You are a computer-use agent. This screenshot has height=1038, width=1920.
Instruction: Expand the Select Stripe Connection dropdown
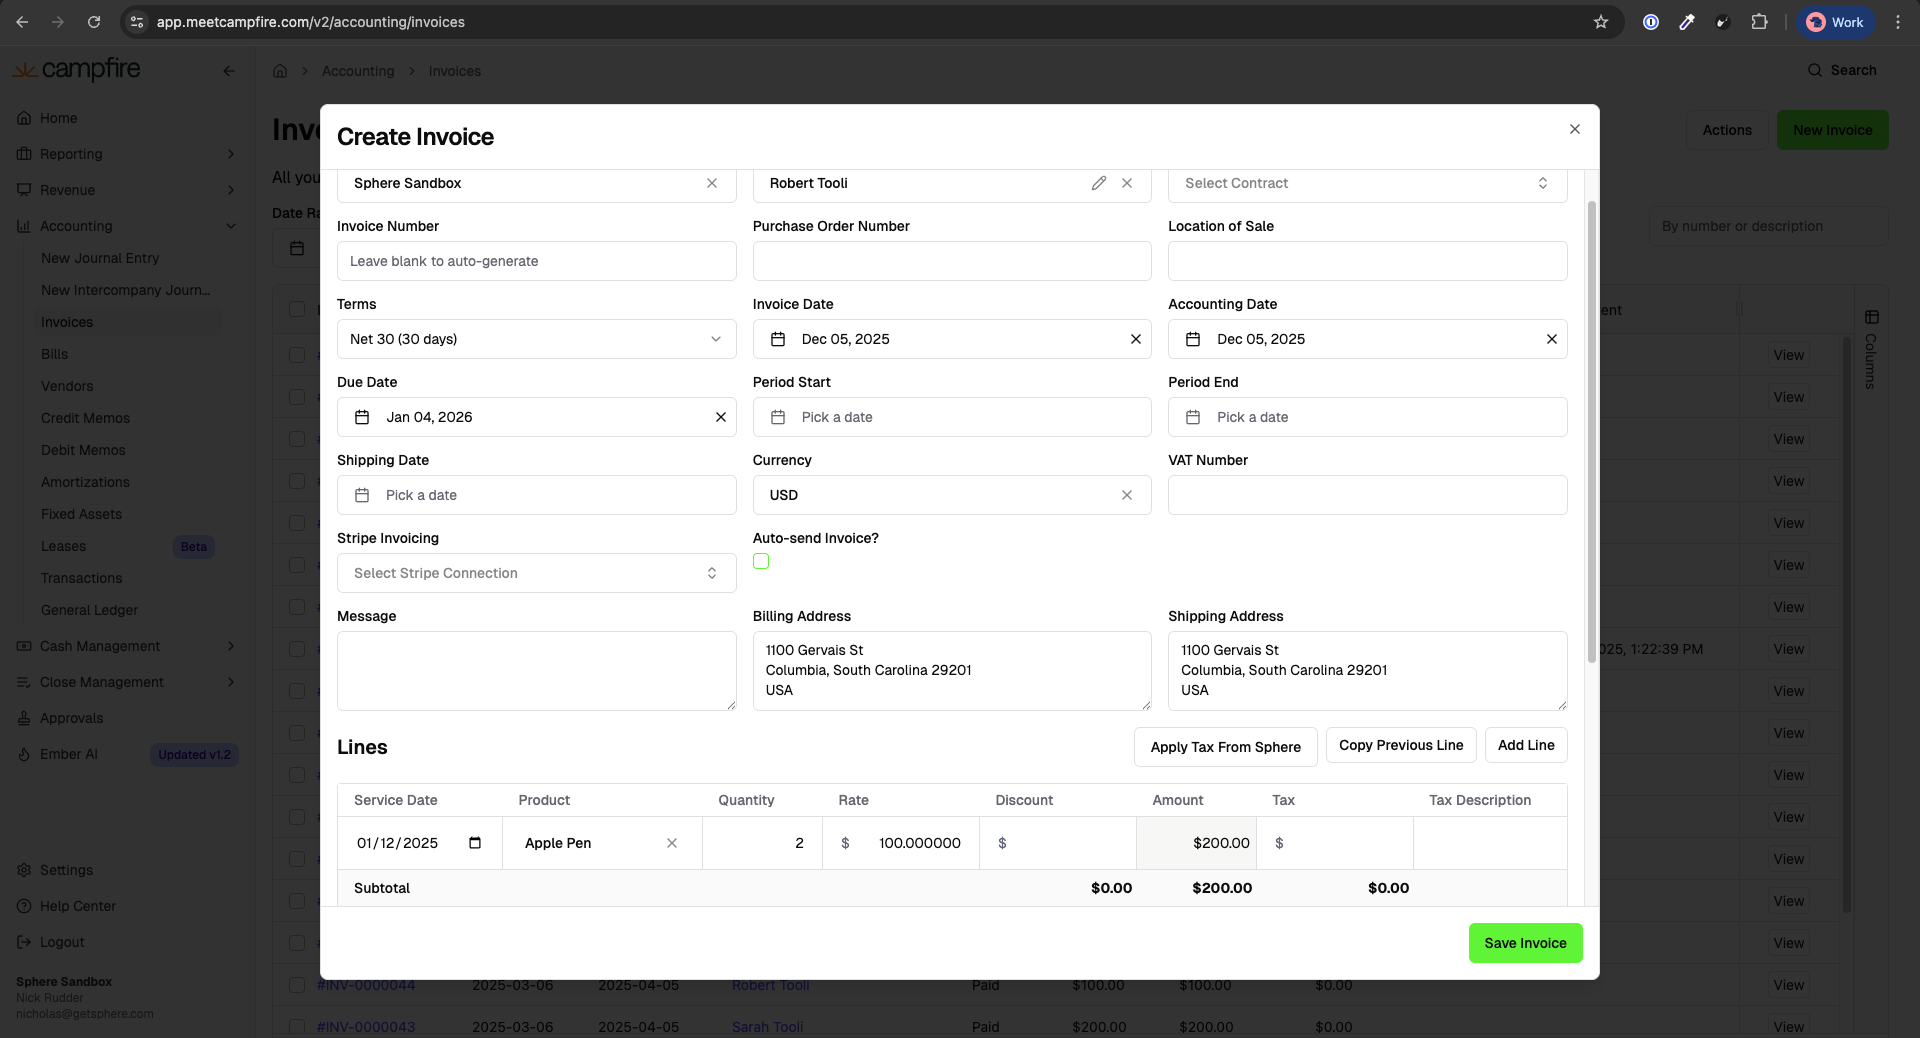(536, 573)
